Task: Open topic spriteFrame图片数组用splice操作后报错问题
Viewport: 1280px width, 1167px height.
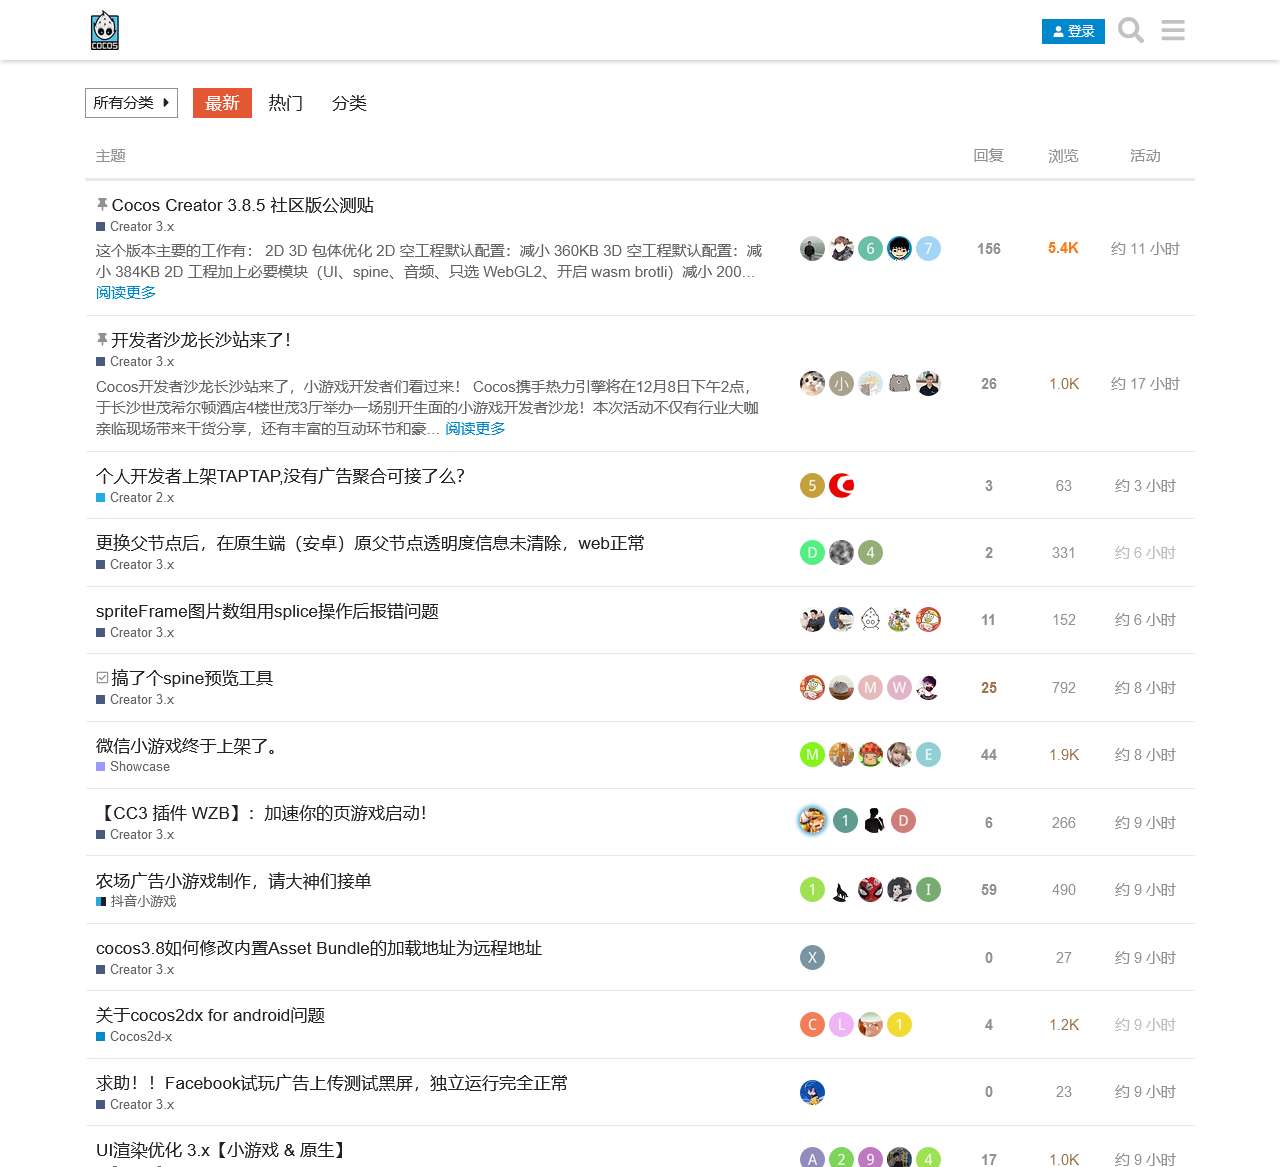Action: (267, 611)
